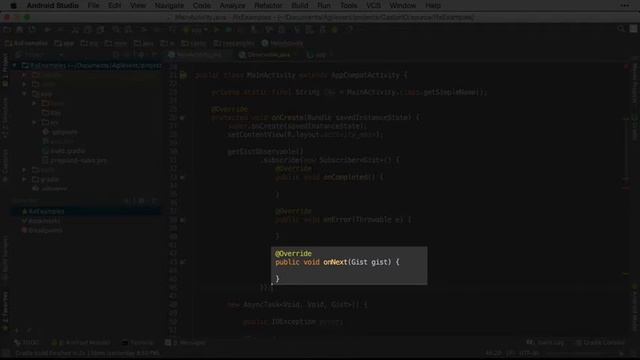Open the Build menu

(300, 6)
